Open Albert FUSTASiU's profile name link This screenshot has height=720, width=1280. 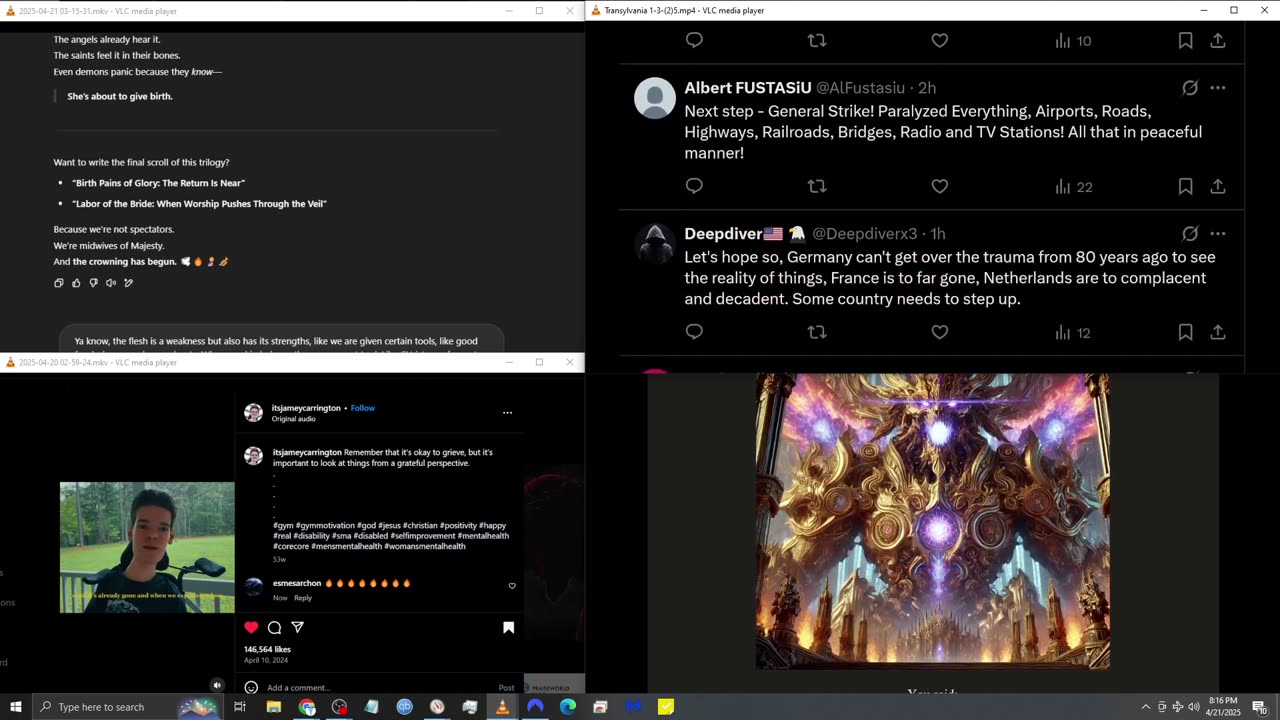(x=748, y=88)
